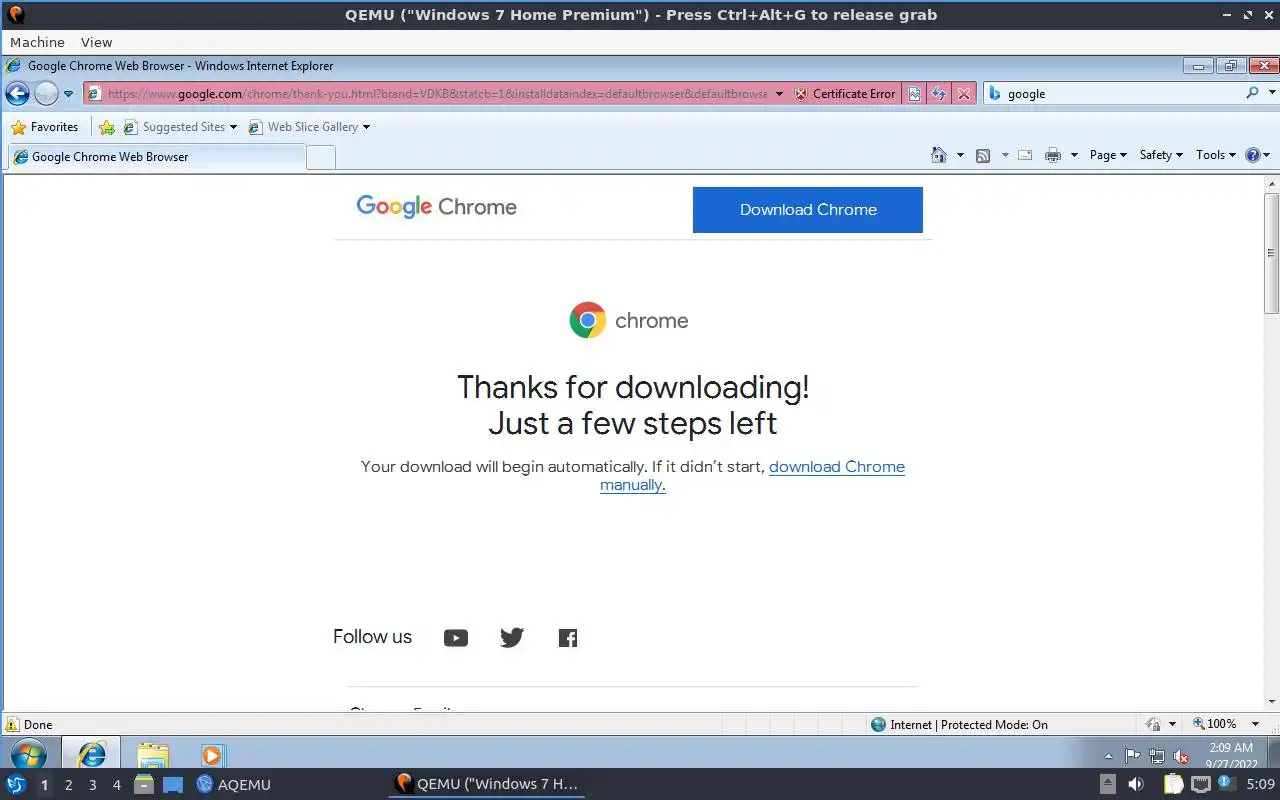Click the muted volume icon in Windows tray
The image size is (1280, 800).
pos(1181,756)
